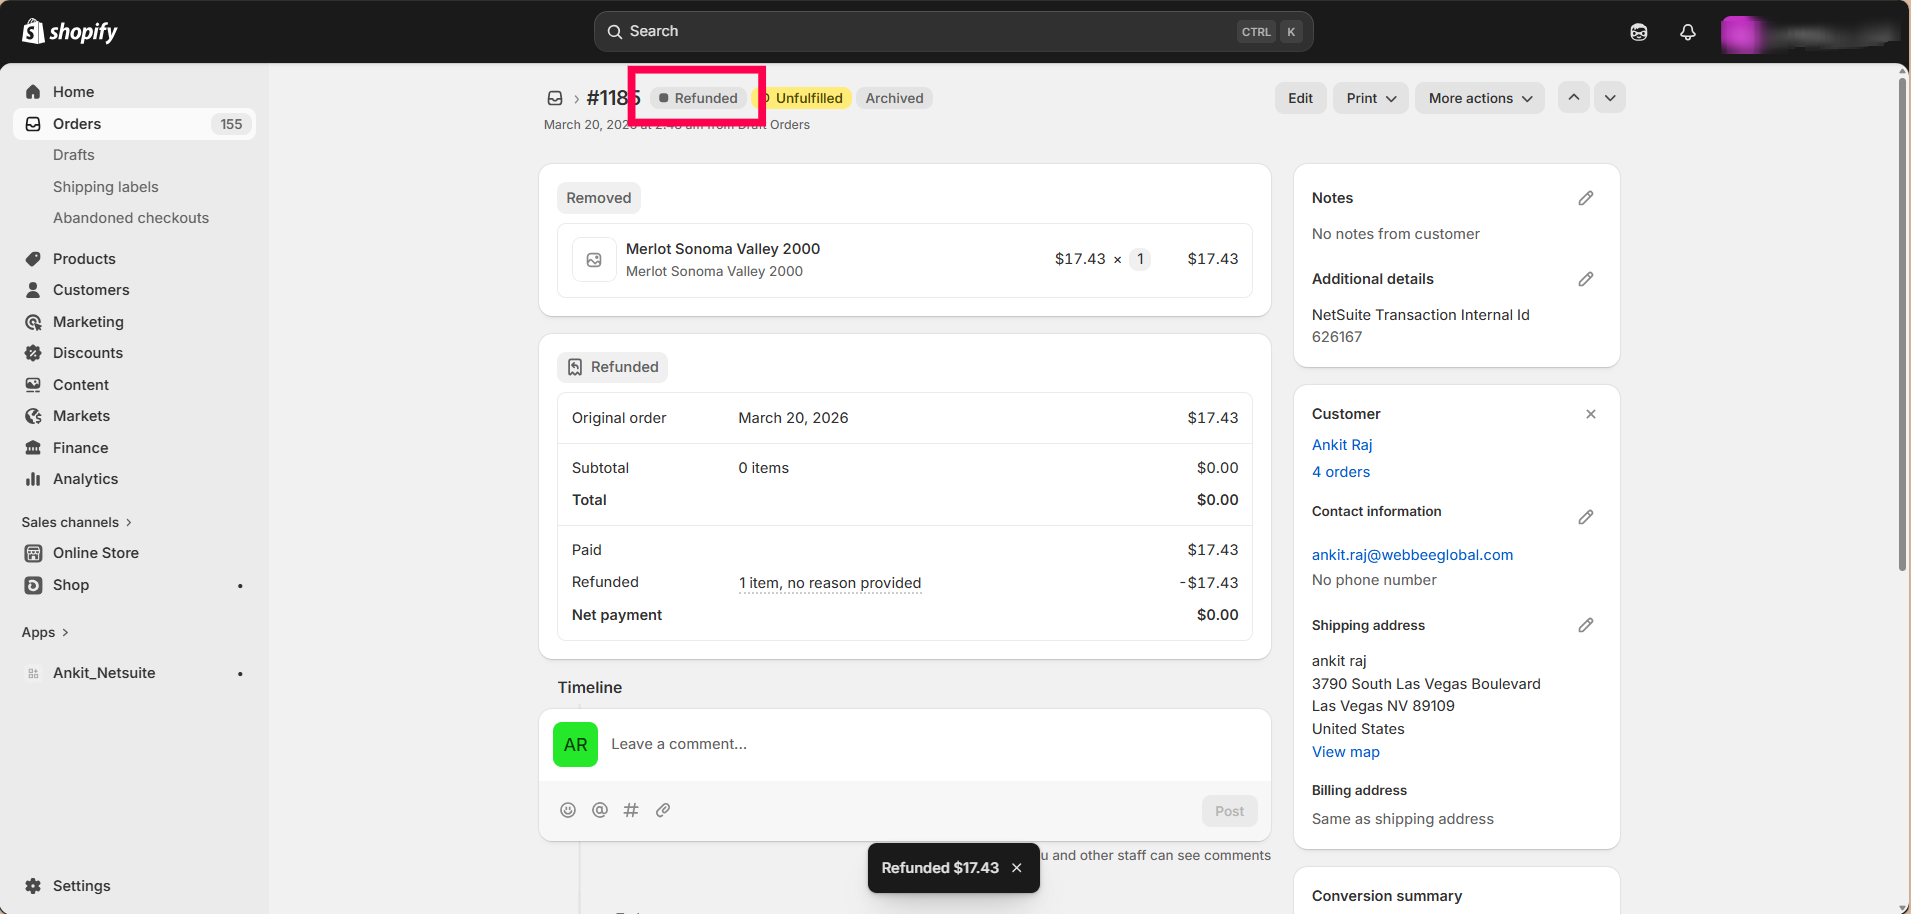Attach a file using paperclip icon
The image size is (1911, 914).
point(663,810)
